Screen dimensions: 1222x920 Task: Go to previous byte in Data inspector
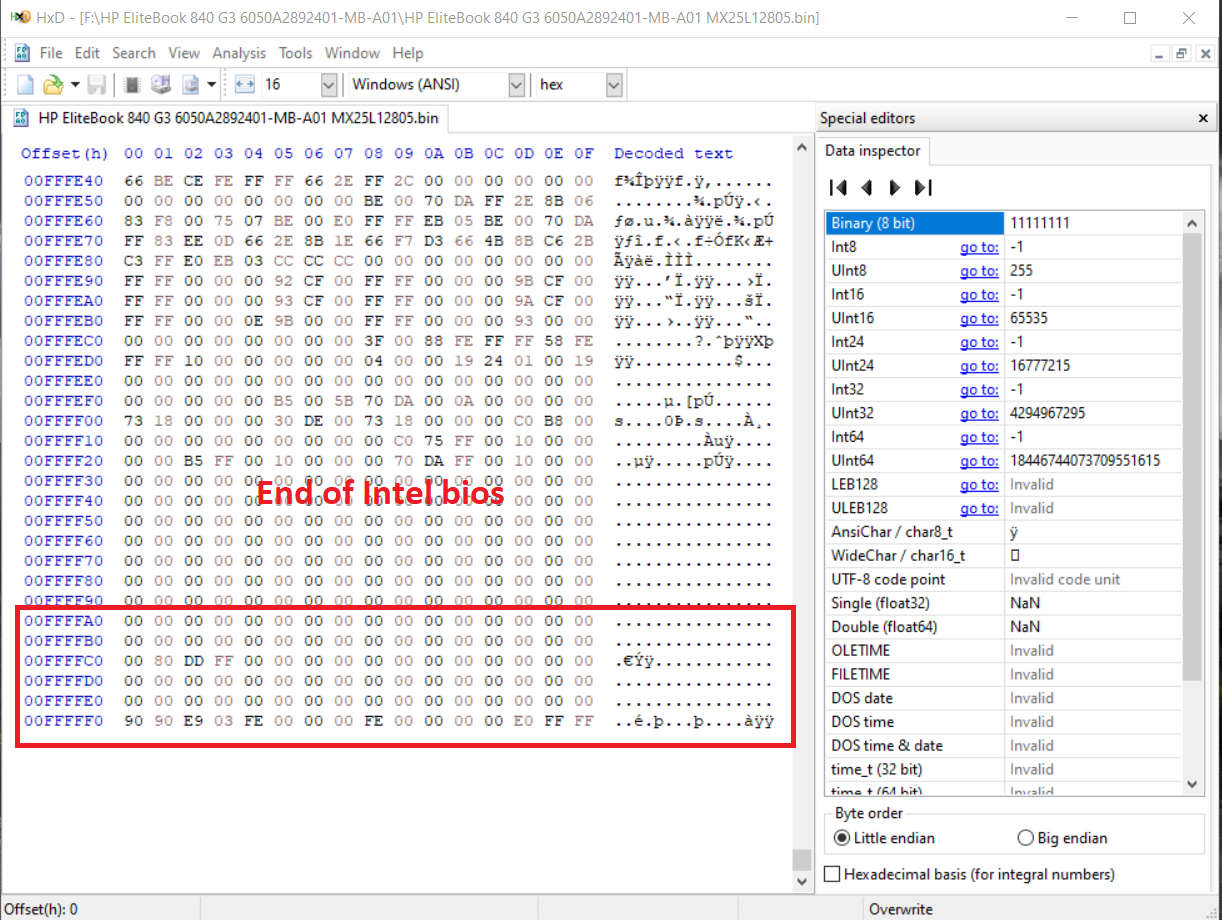[867, 187]
